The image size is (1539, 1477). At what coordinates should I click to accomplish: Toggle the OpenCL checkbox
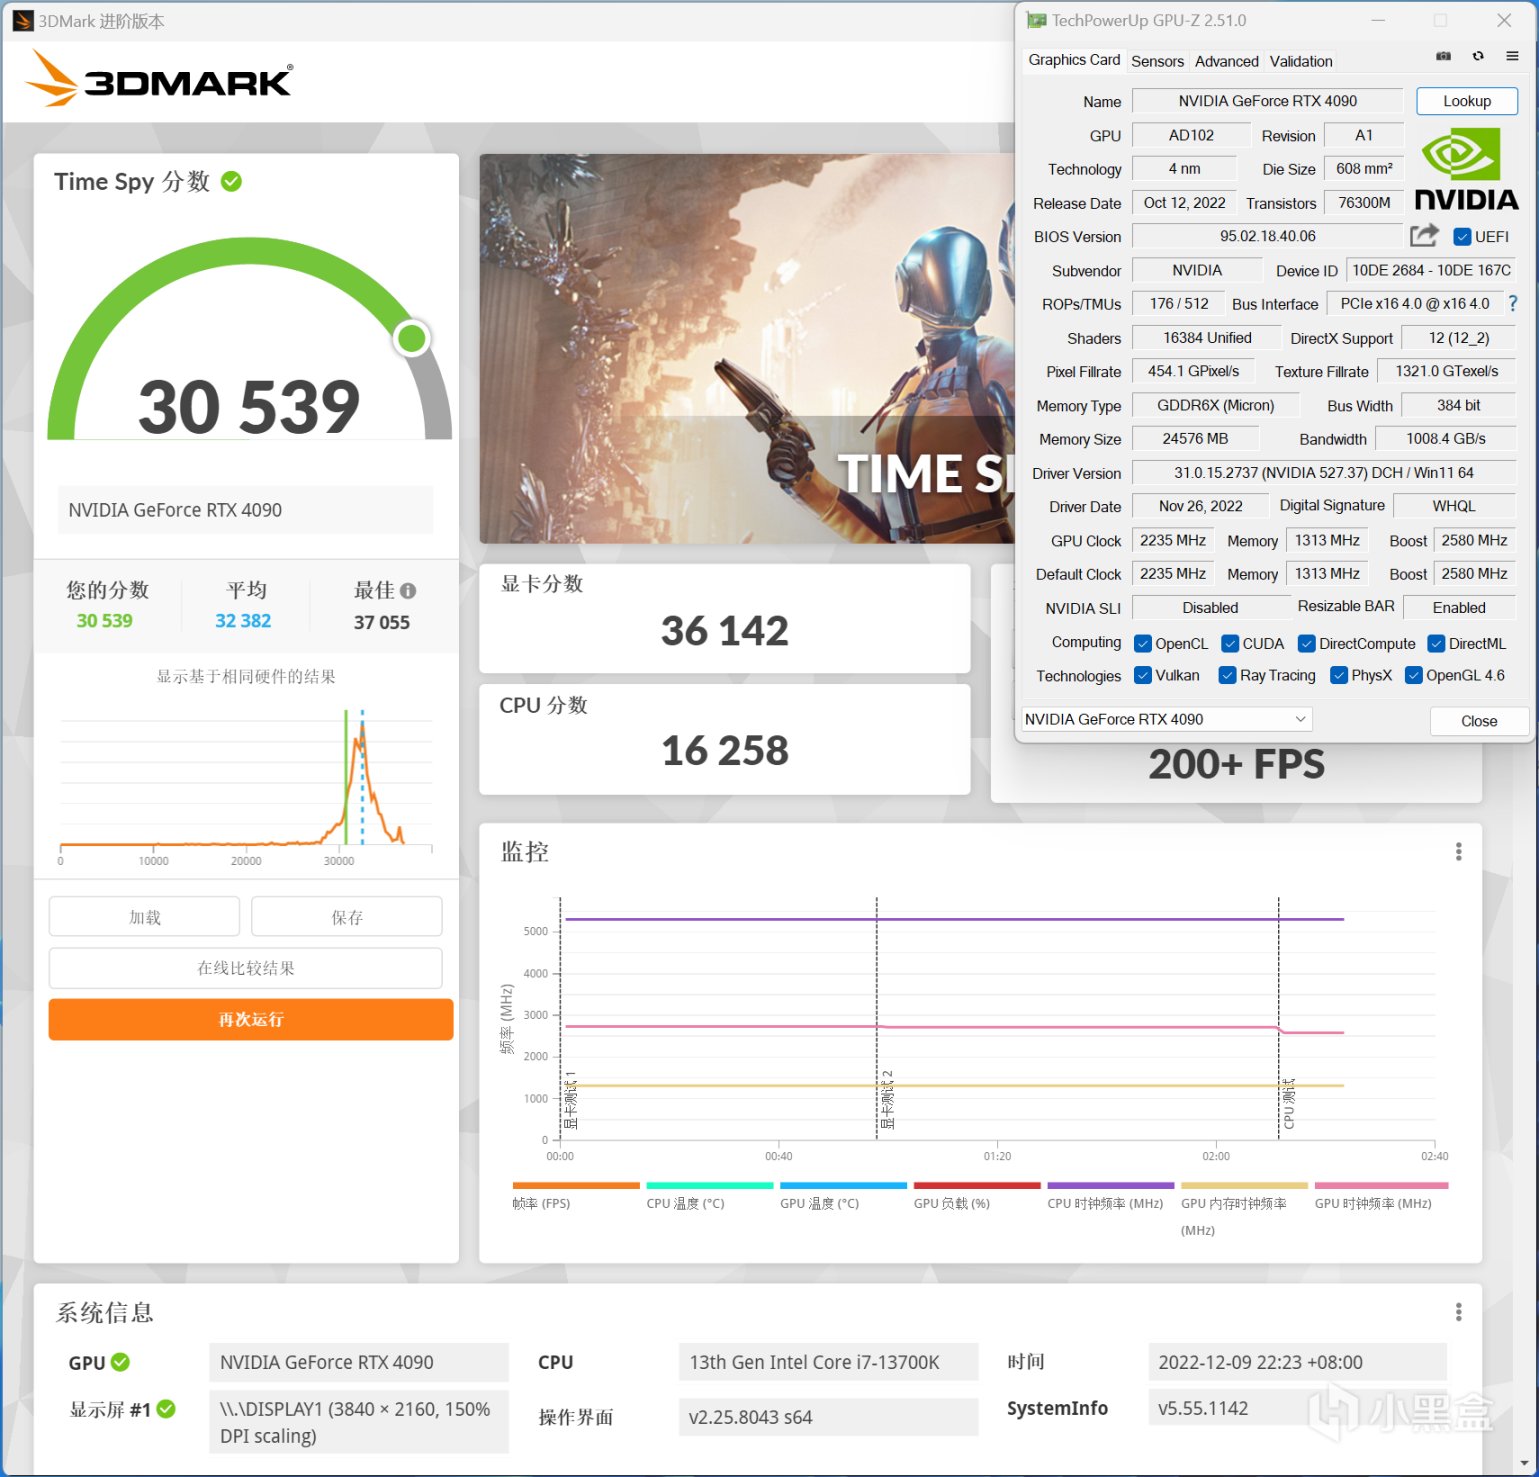pos(1143,644)
